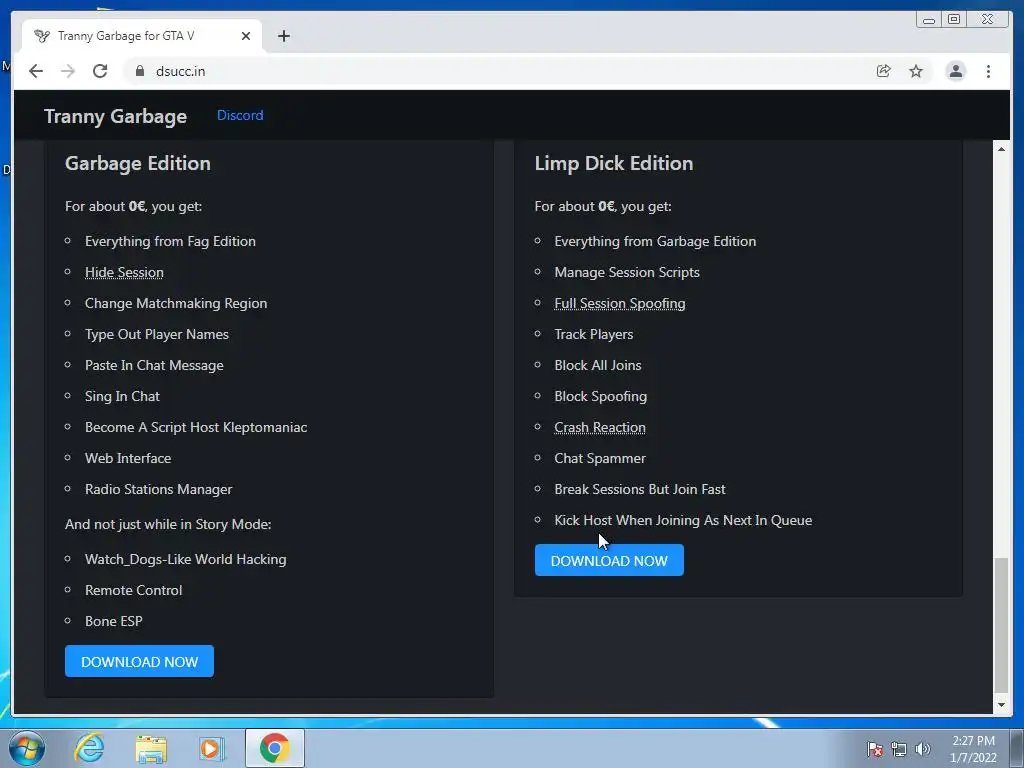
Task: Open Windows Explorer folder on taskbar
Action: (x=151, y=748)
